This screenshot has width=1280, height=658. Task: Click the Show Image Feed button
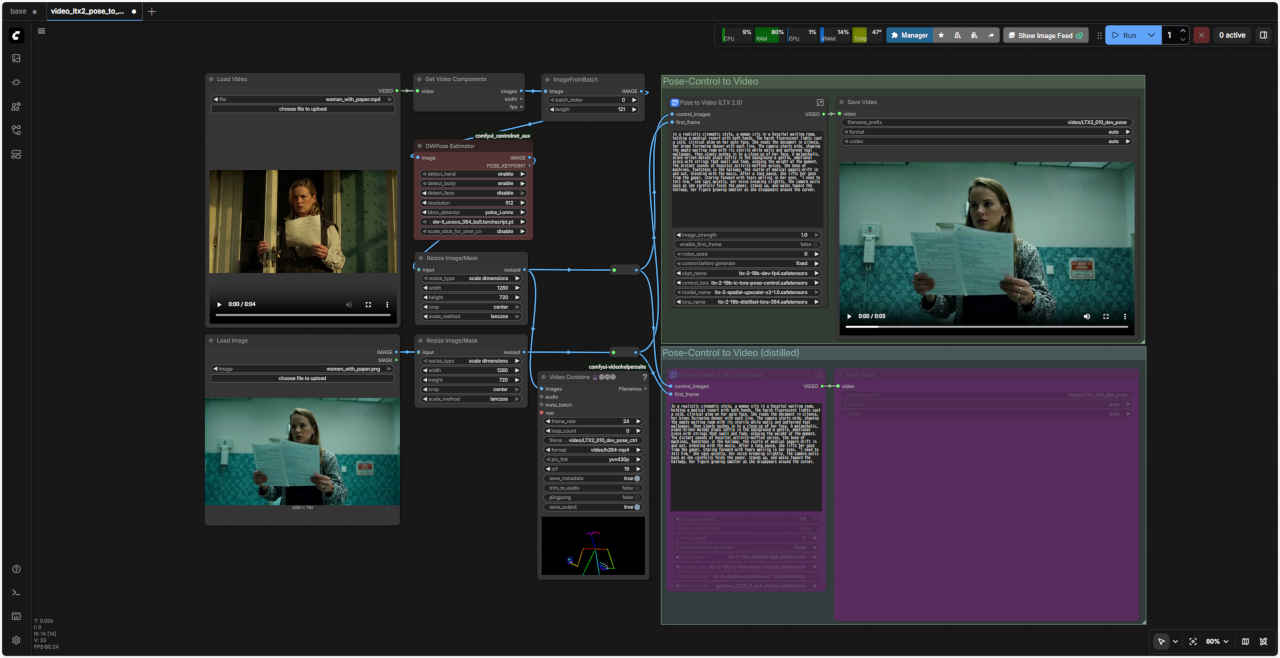pyautogui.click(x=1046, y=35)
